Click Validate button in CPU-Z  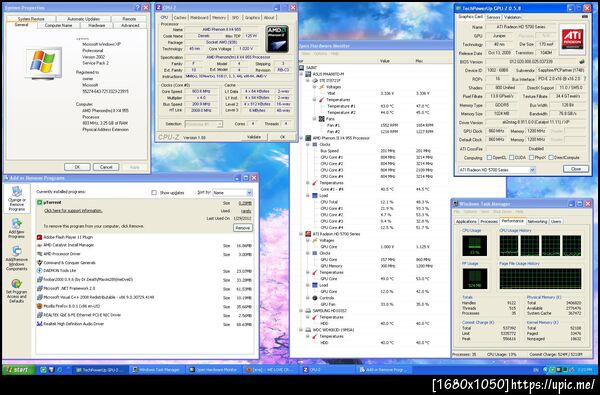pos(254,137)
